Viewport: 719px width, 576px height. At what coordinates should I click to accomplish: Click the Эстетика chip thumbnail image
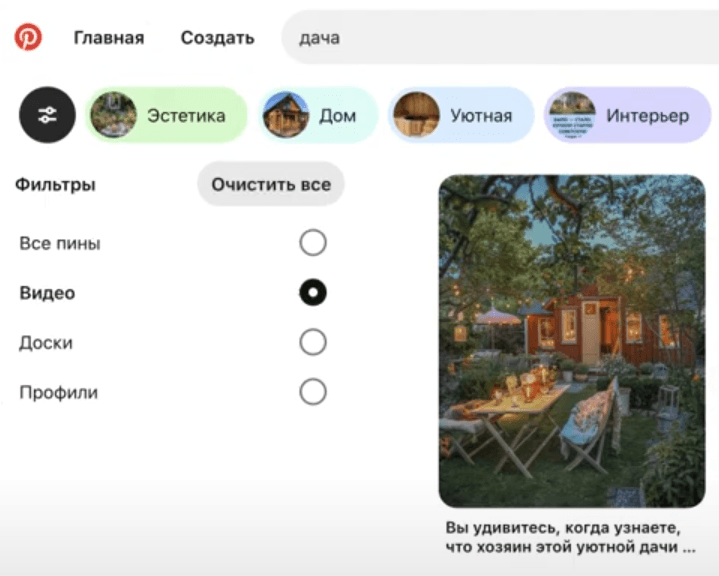(113, 115)
